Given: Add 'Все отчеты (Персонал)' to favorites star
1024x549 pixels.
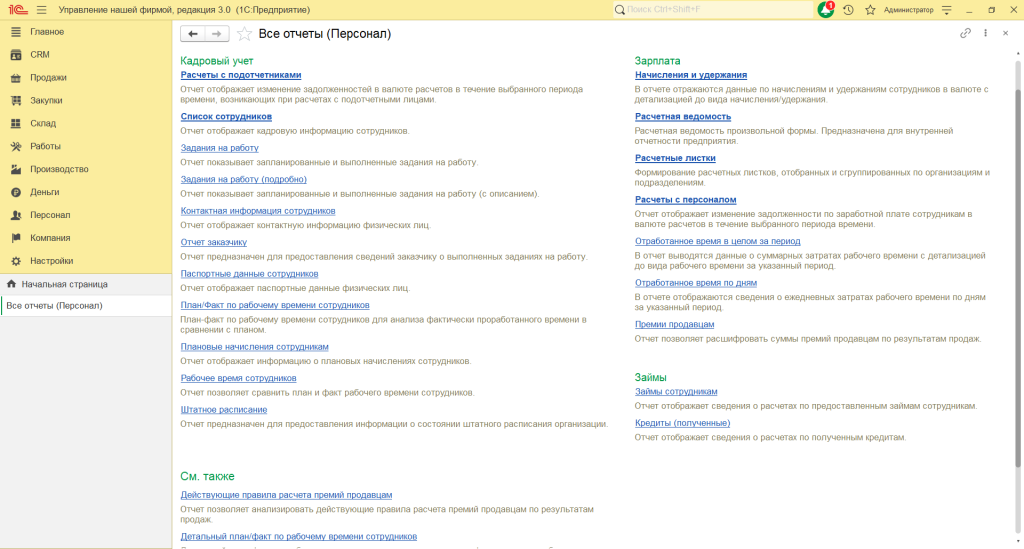Looking at the screenshot, I should pos(244,34).
